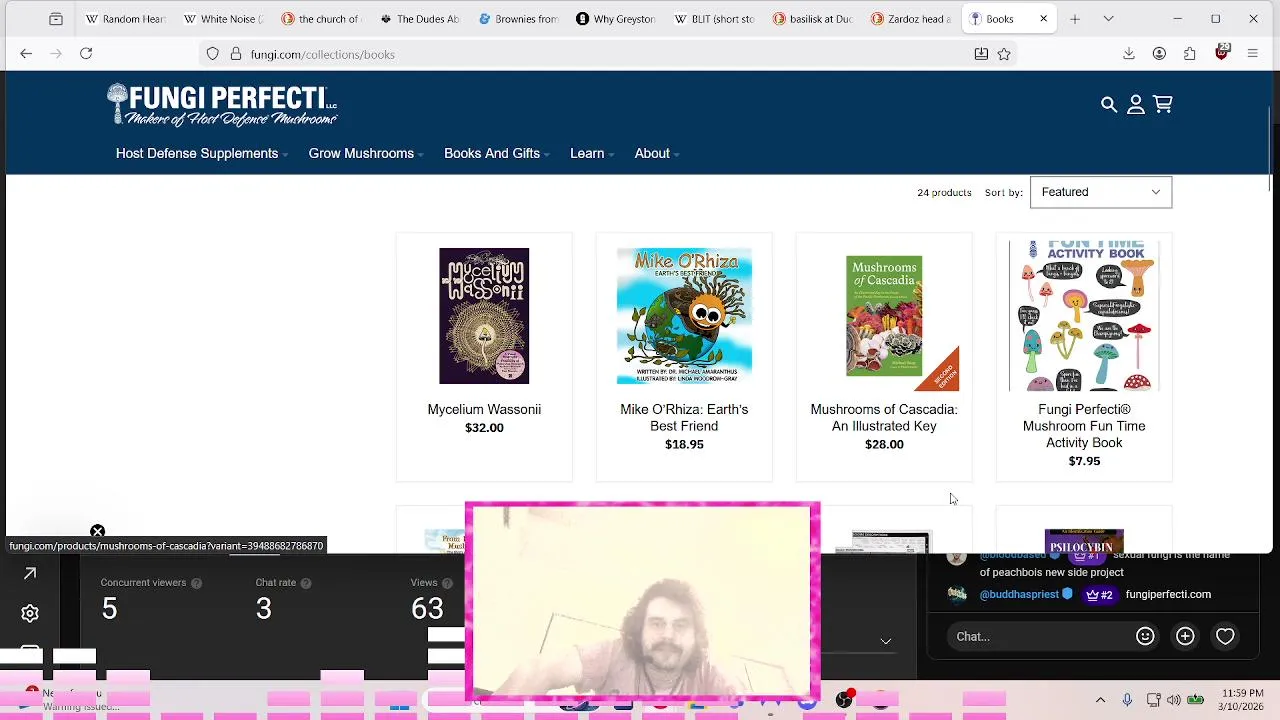
Task: Click the Mushrooms of Cascadia book cover
Action: tap(884, 316)
